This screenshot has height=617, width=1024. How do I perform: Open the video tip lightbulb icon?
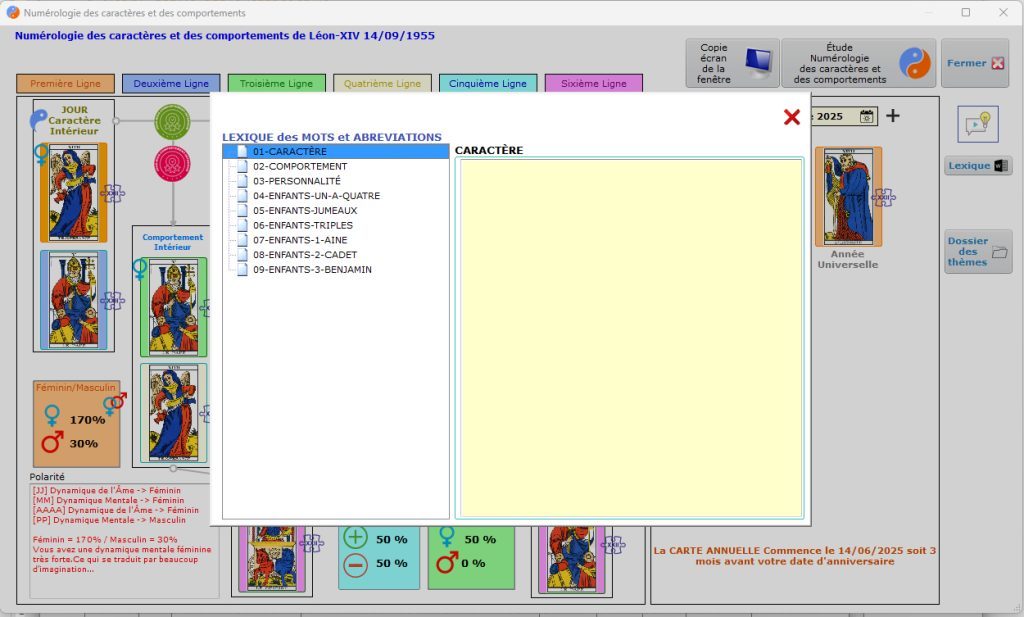(977, 123)
